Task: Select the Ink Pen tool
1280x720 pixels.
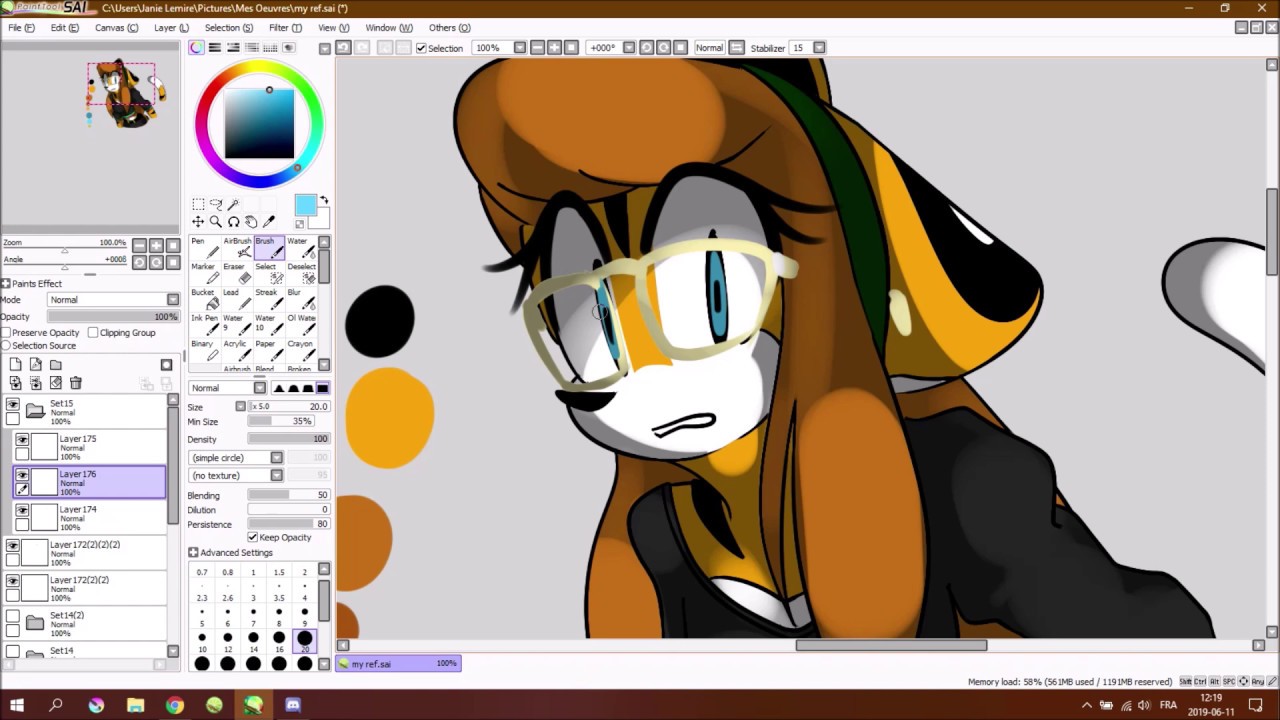Action: click(204, 324)
